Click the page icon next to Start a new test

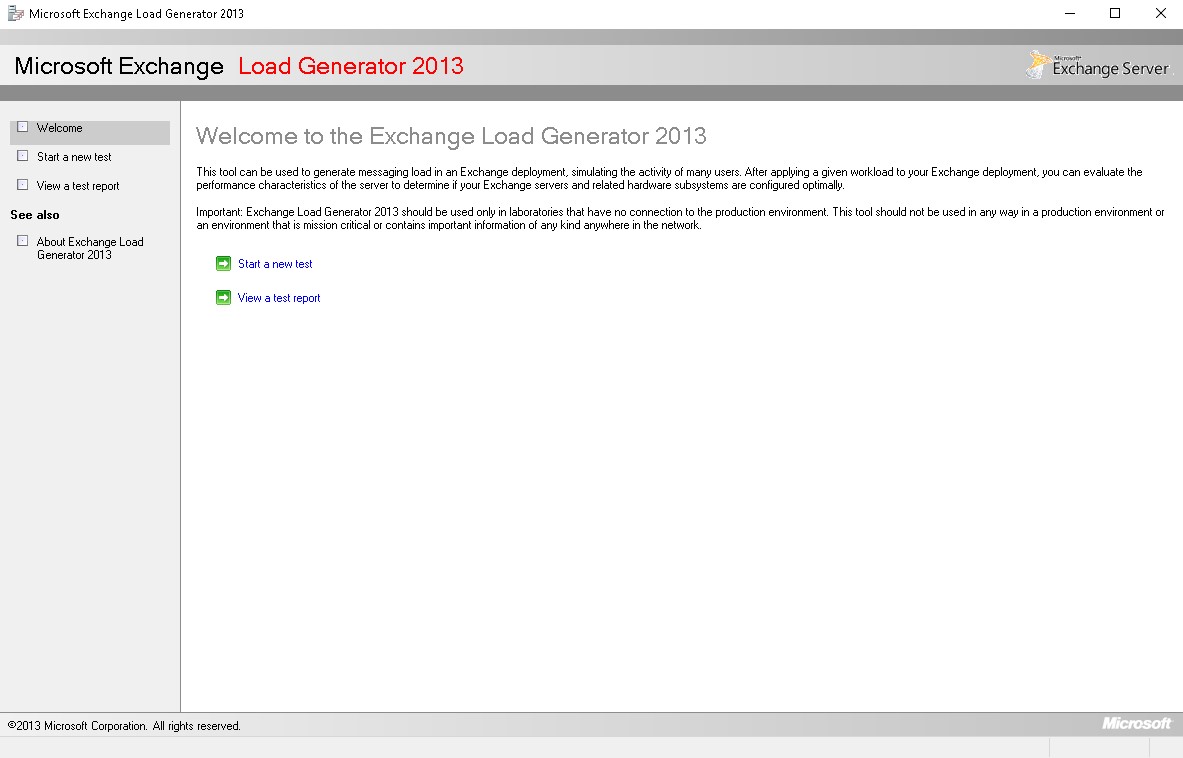point(22,156)
